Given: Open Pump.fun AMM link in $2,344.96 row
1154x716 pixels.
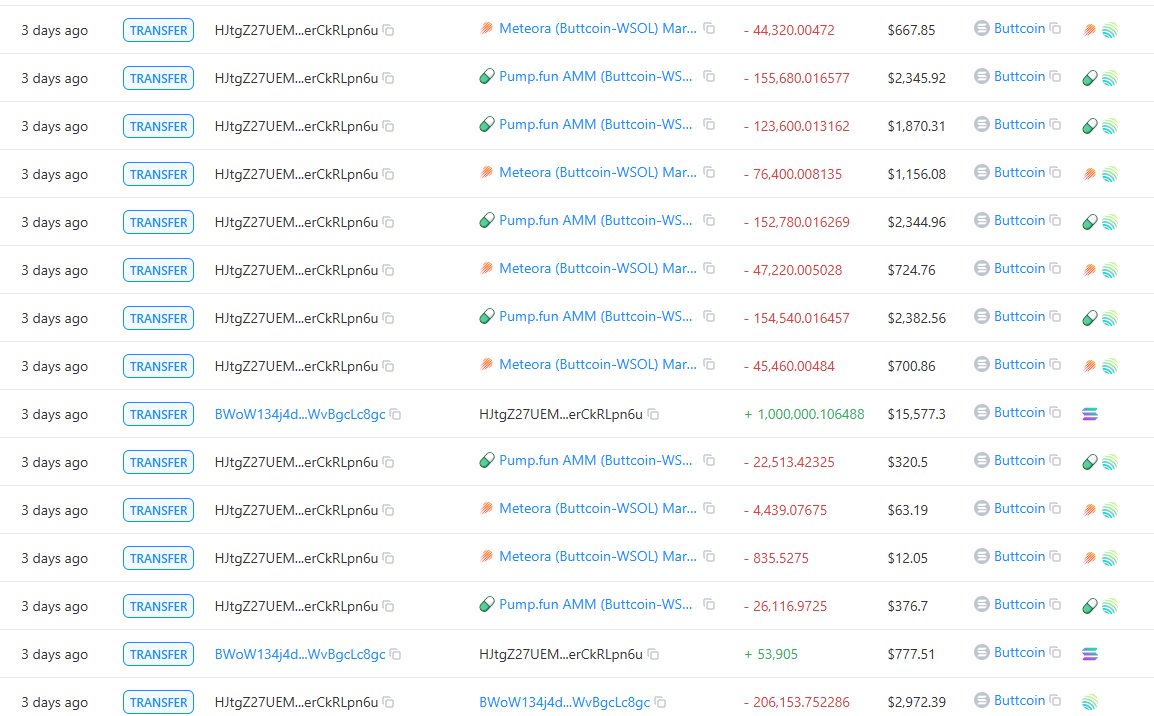Looking at the screenshot, I should point(595,220).
